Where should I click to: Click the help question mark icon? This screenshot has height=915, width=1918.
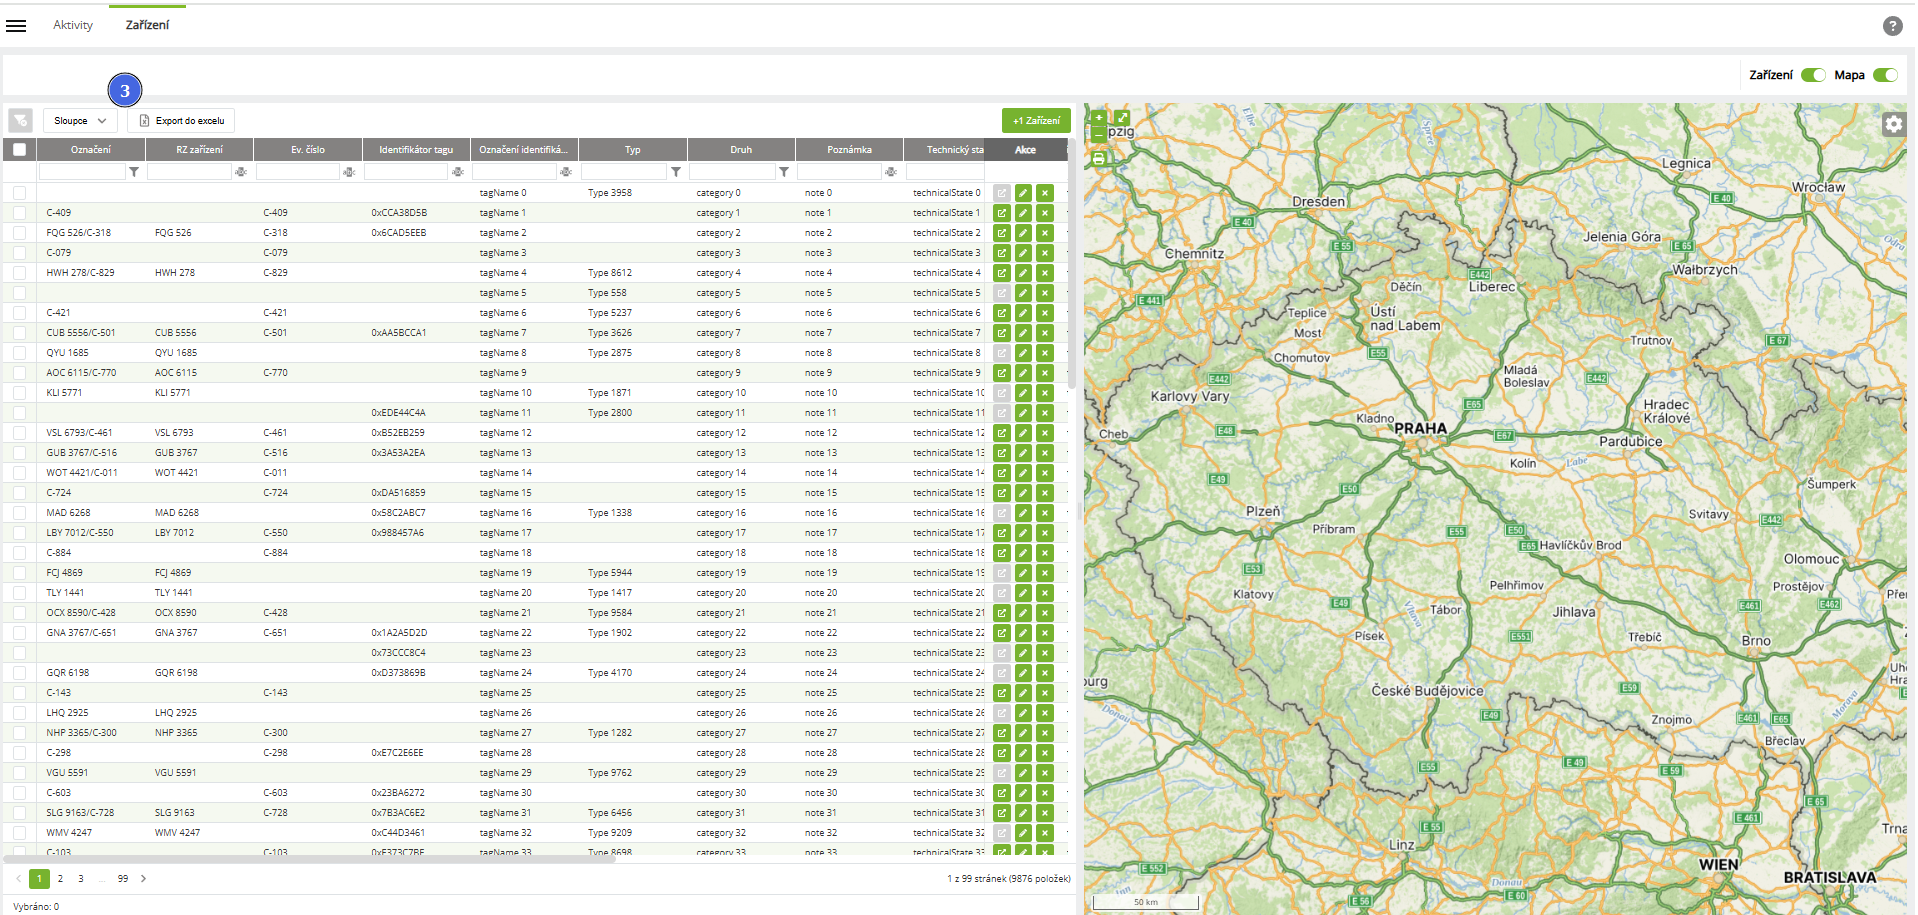pos(1892,26)
